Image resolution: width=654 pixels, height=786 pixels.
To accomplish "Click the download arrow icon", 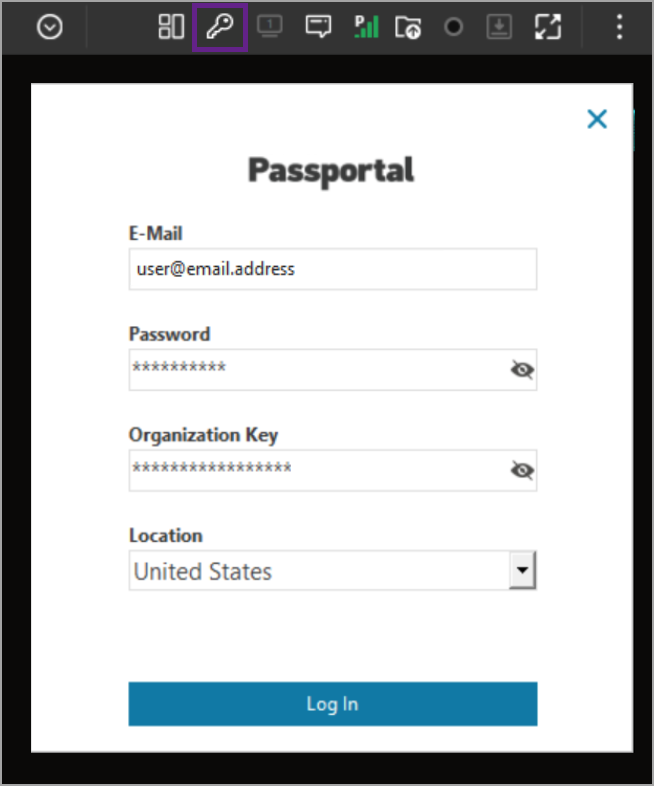I will [498, 27].
